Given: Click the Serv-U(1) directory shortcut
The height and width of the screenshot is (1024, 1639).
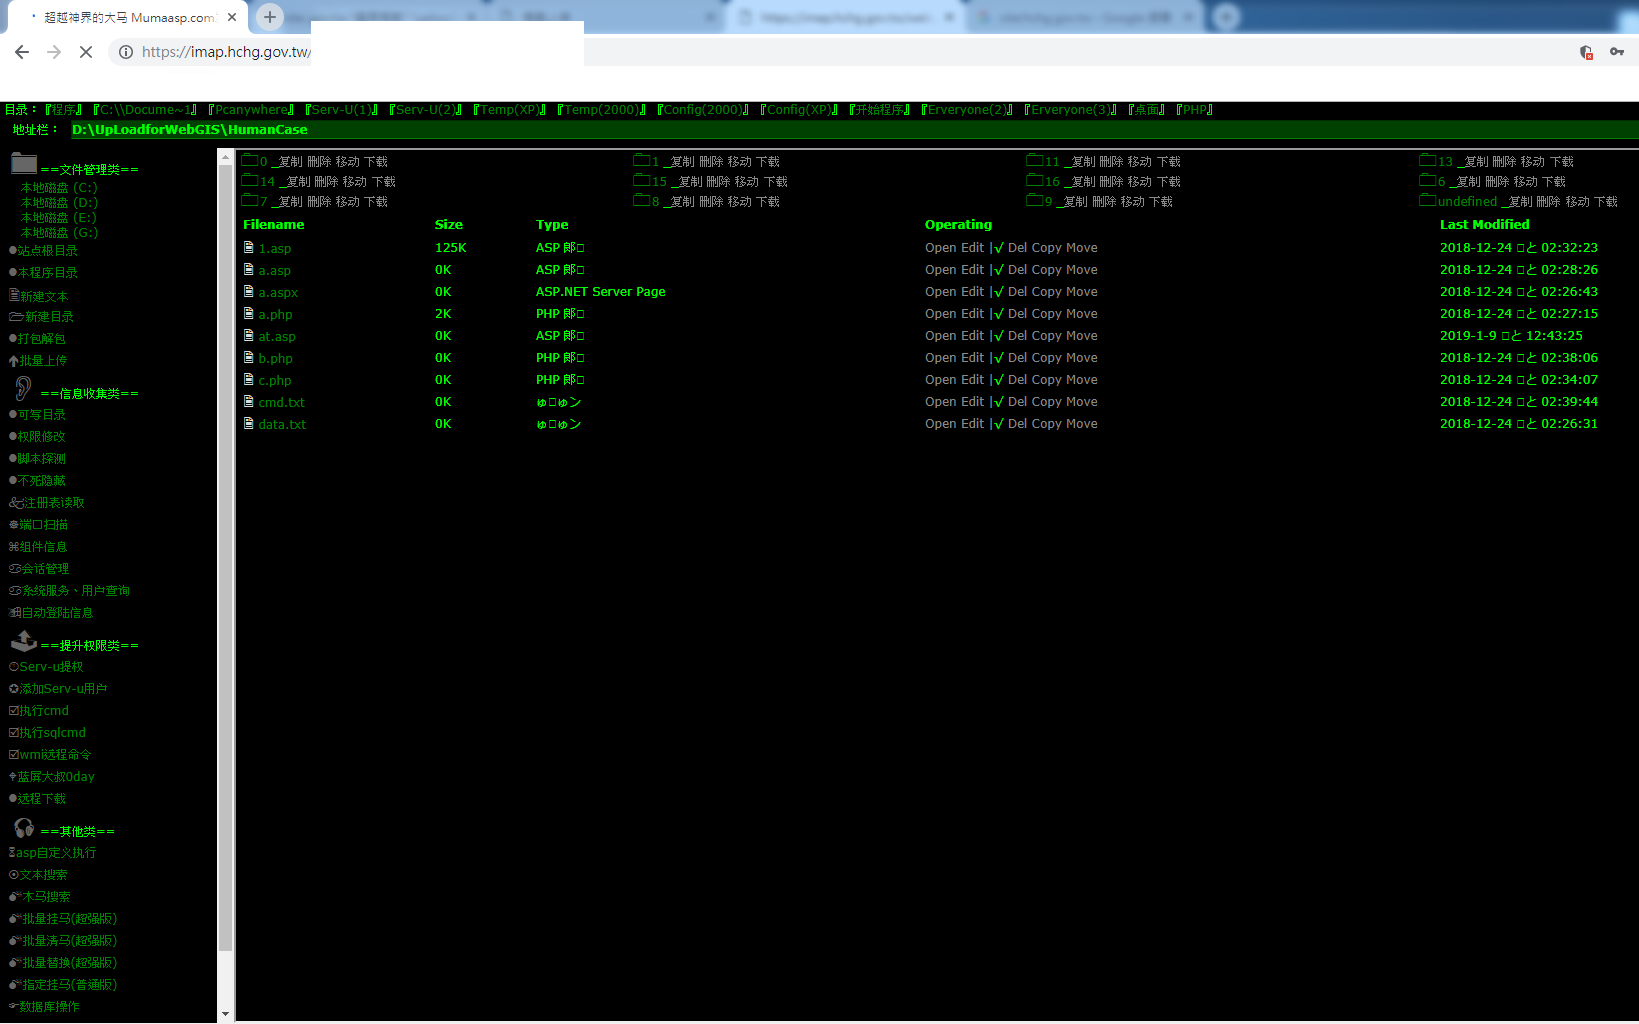Looking at the screenshot, I should click(342, 109).
